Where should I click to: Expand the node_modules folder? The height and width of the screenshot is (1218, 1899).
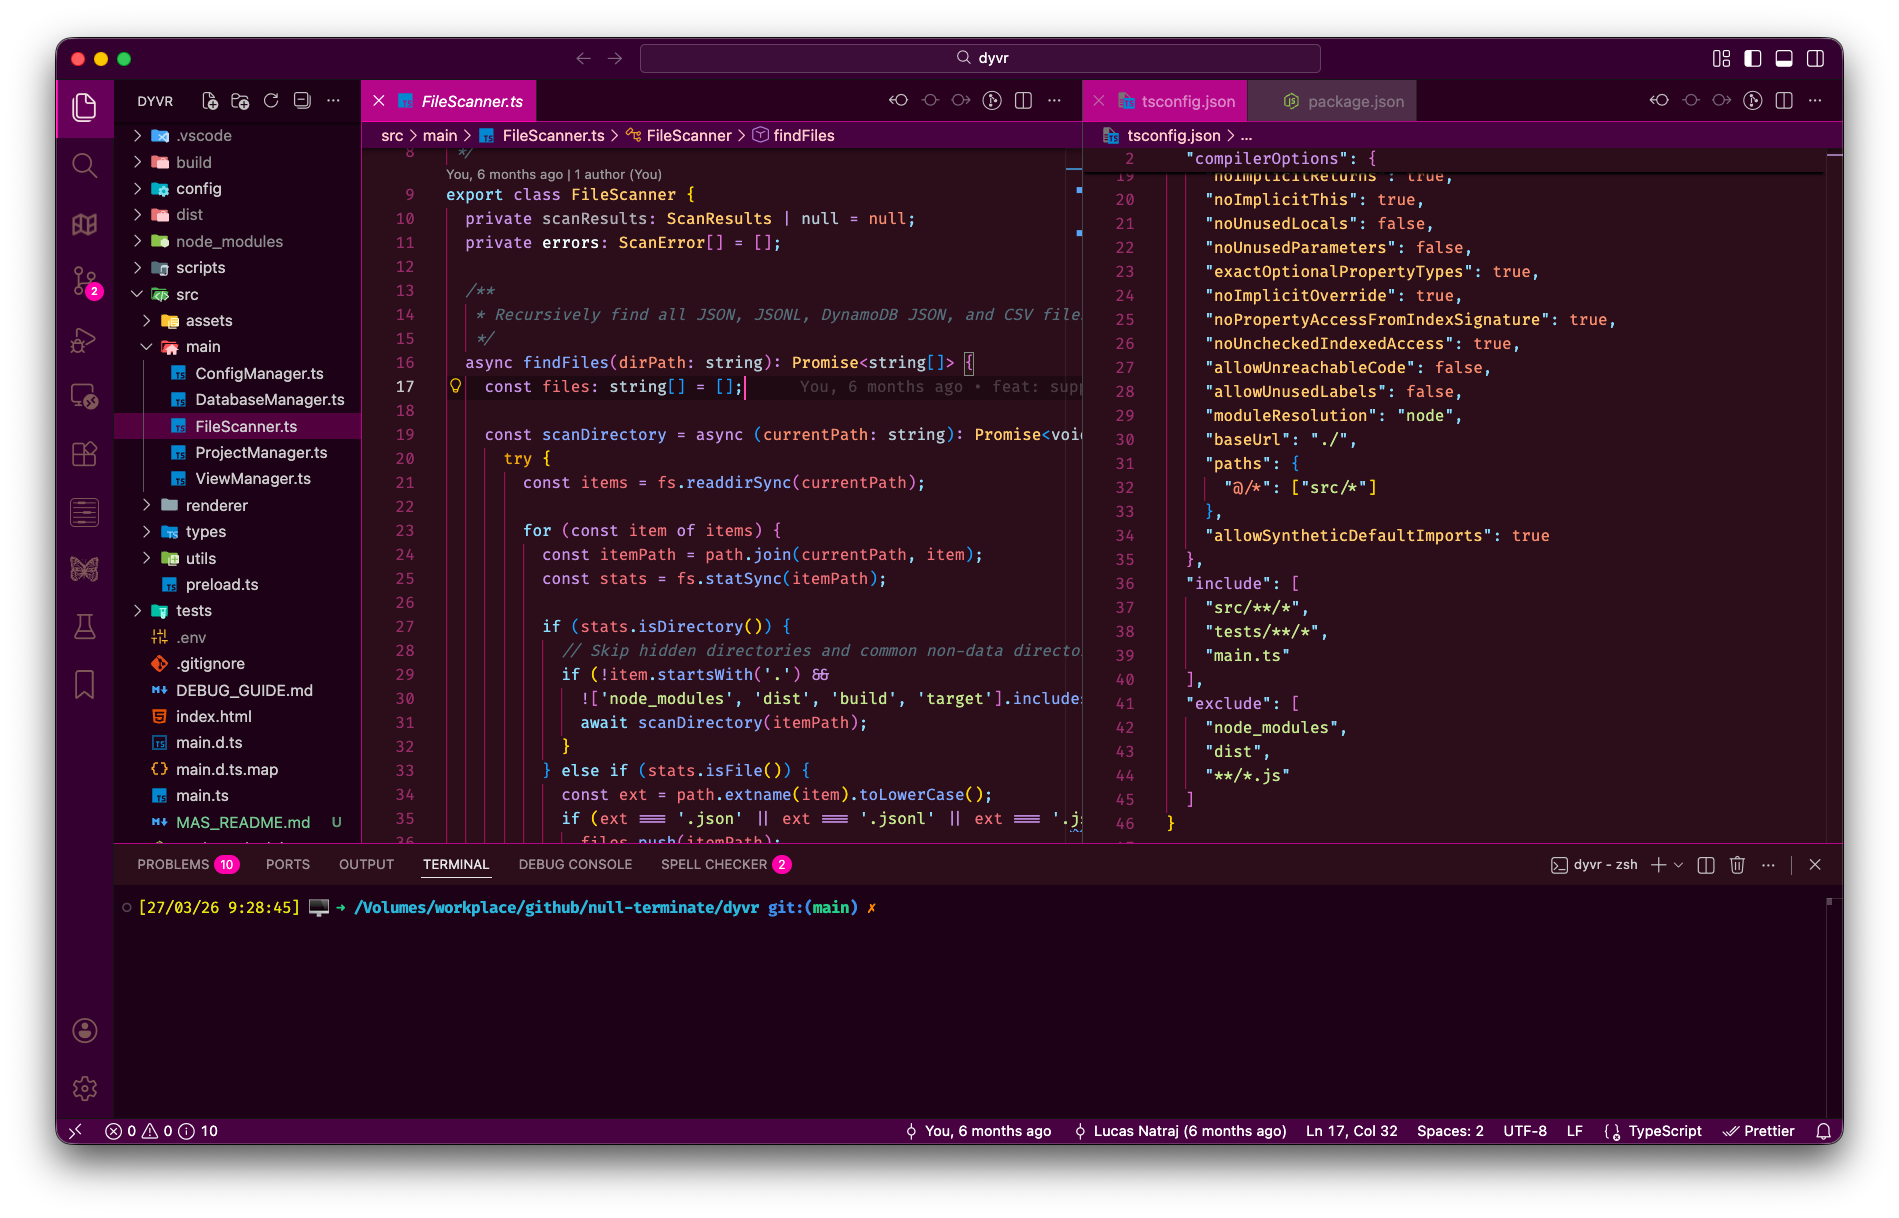point(238,241)
